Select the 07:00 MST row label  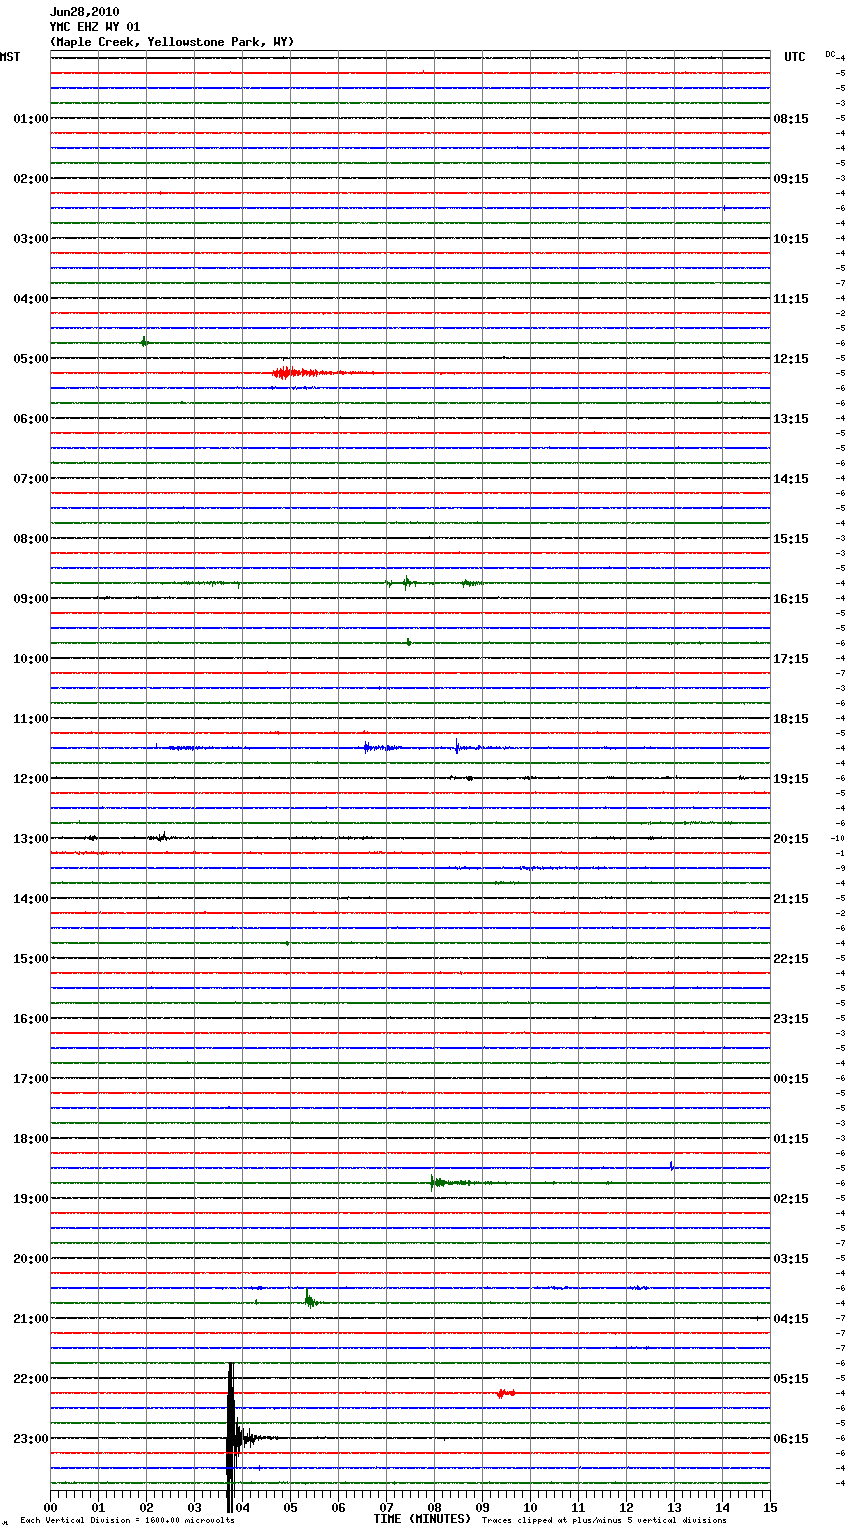coord(31,479)
